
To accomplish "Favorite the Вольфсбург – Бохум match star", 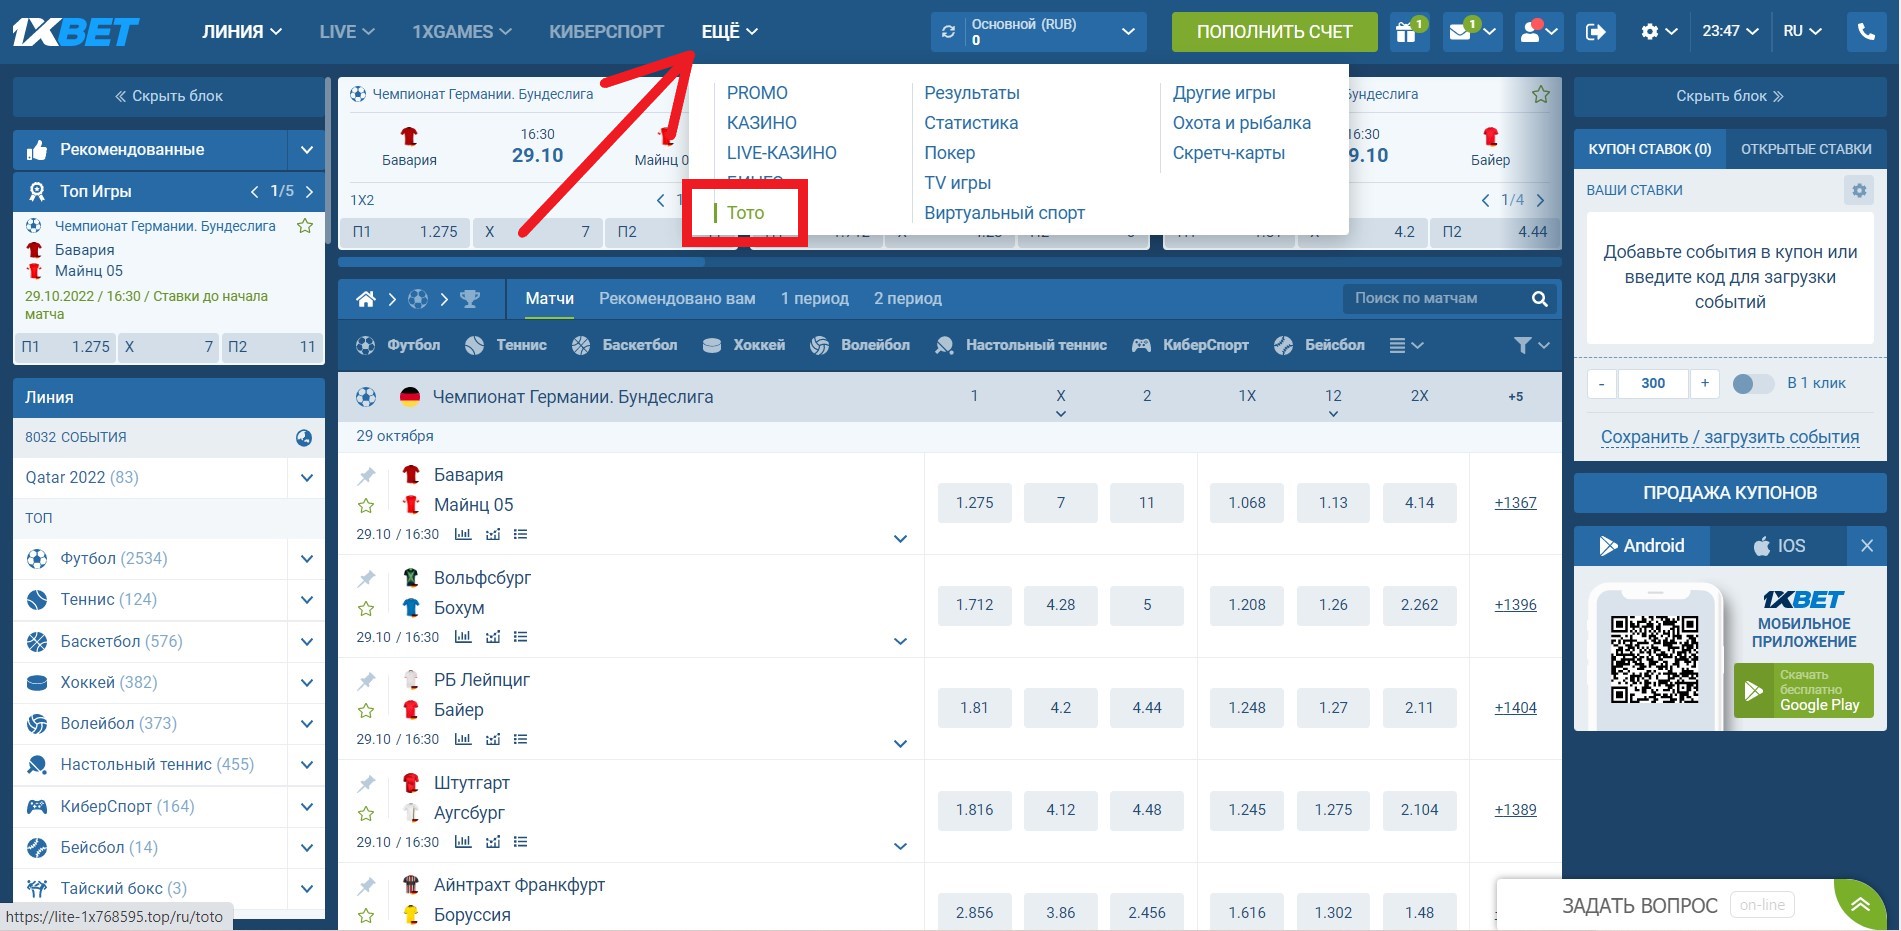I will pyautogui.click(x=366, y=608).
